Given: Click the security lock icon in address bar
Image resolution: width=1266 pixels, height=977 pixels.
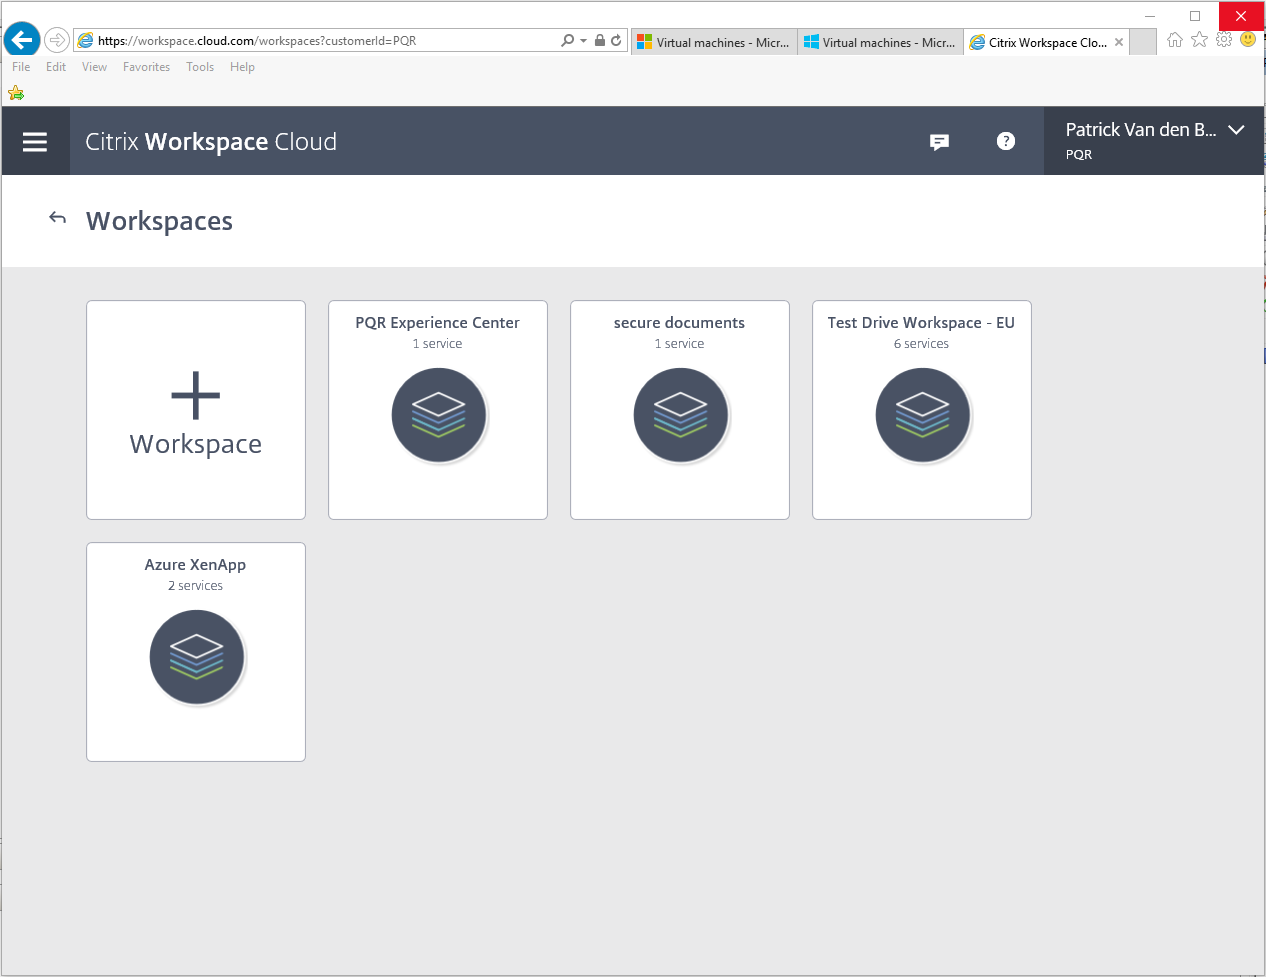Looking at the screenshot, I should 600,41.
